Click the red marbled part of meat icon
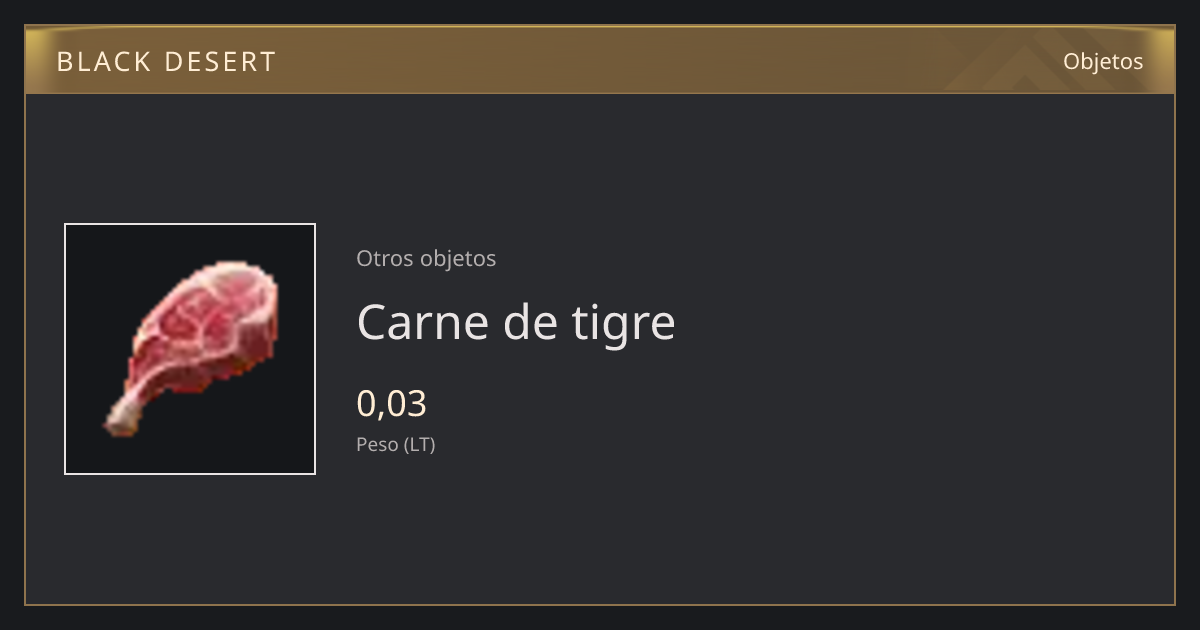1200x630 pixels. (205, 325)
